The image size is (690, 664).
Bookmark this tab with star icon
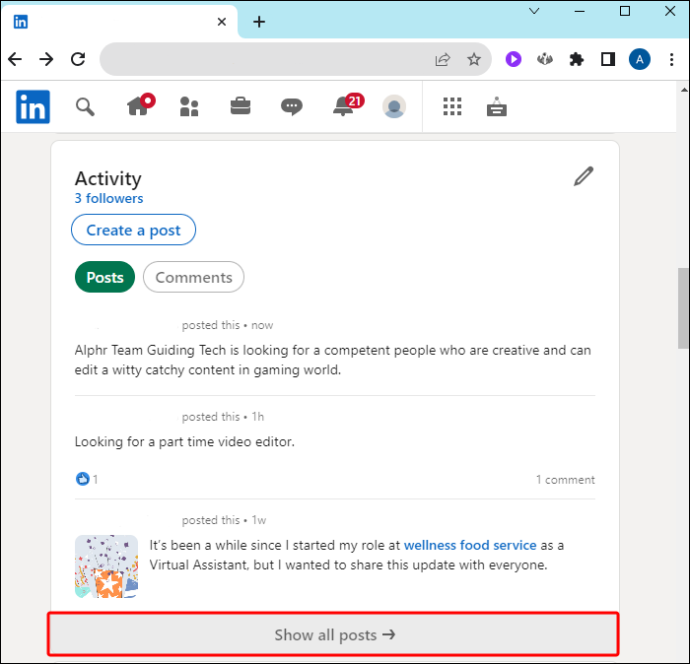(474, 59)
